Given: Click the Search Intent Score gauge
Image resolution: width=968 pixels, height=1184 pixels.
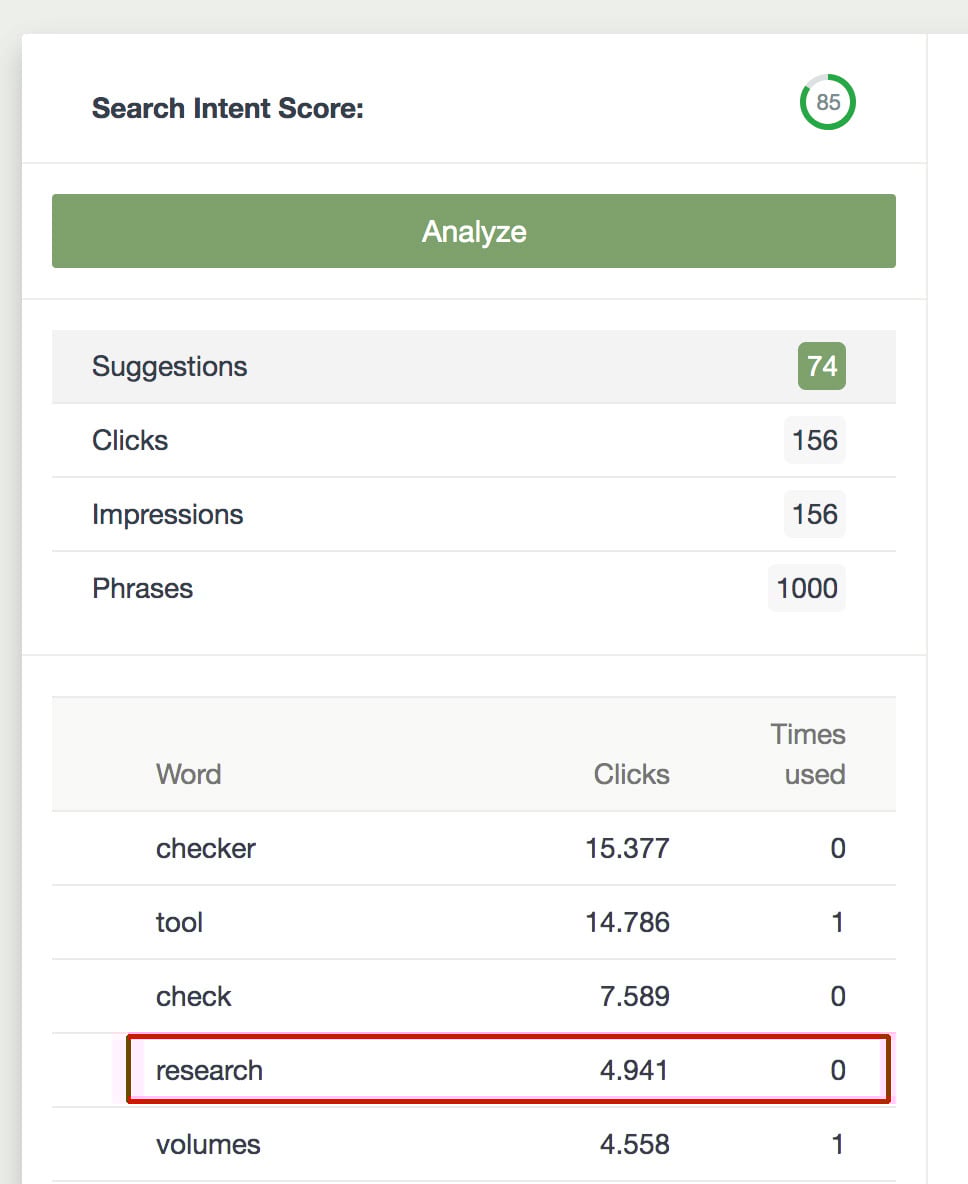Looking at the screenshot, I should click(827, 102).
